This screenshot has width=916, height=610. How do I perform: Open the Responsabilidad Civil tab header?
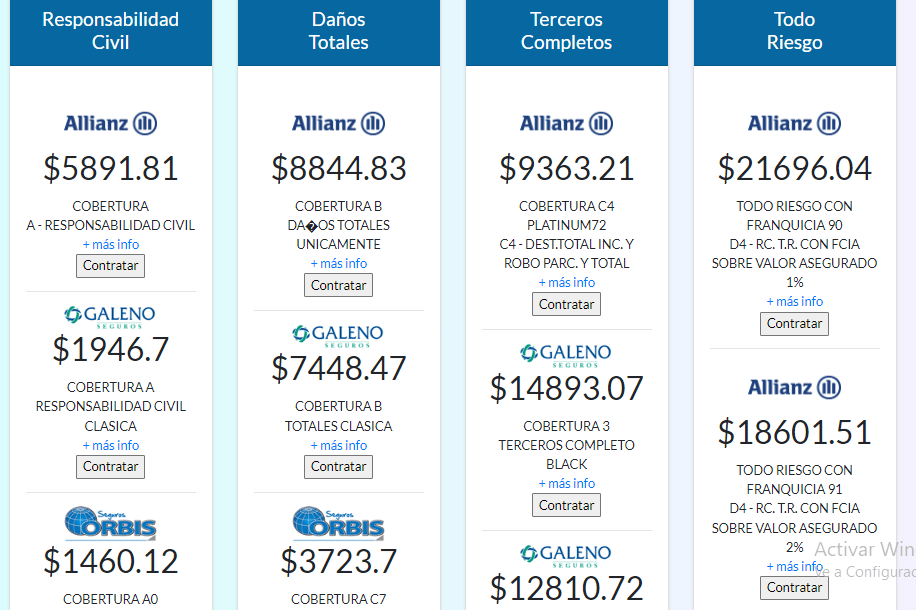110,30
